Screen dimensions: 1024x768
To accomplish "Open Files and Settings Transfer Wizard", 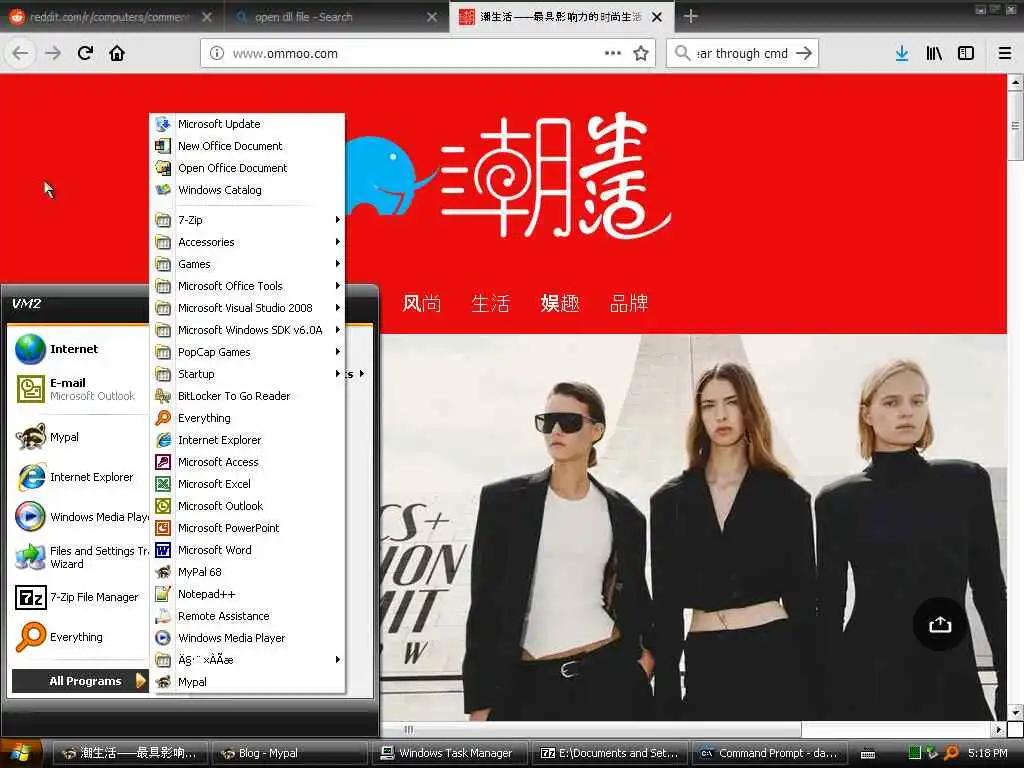I will coord(80,558).
